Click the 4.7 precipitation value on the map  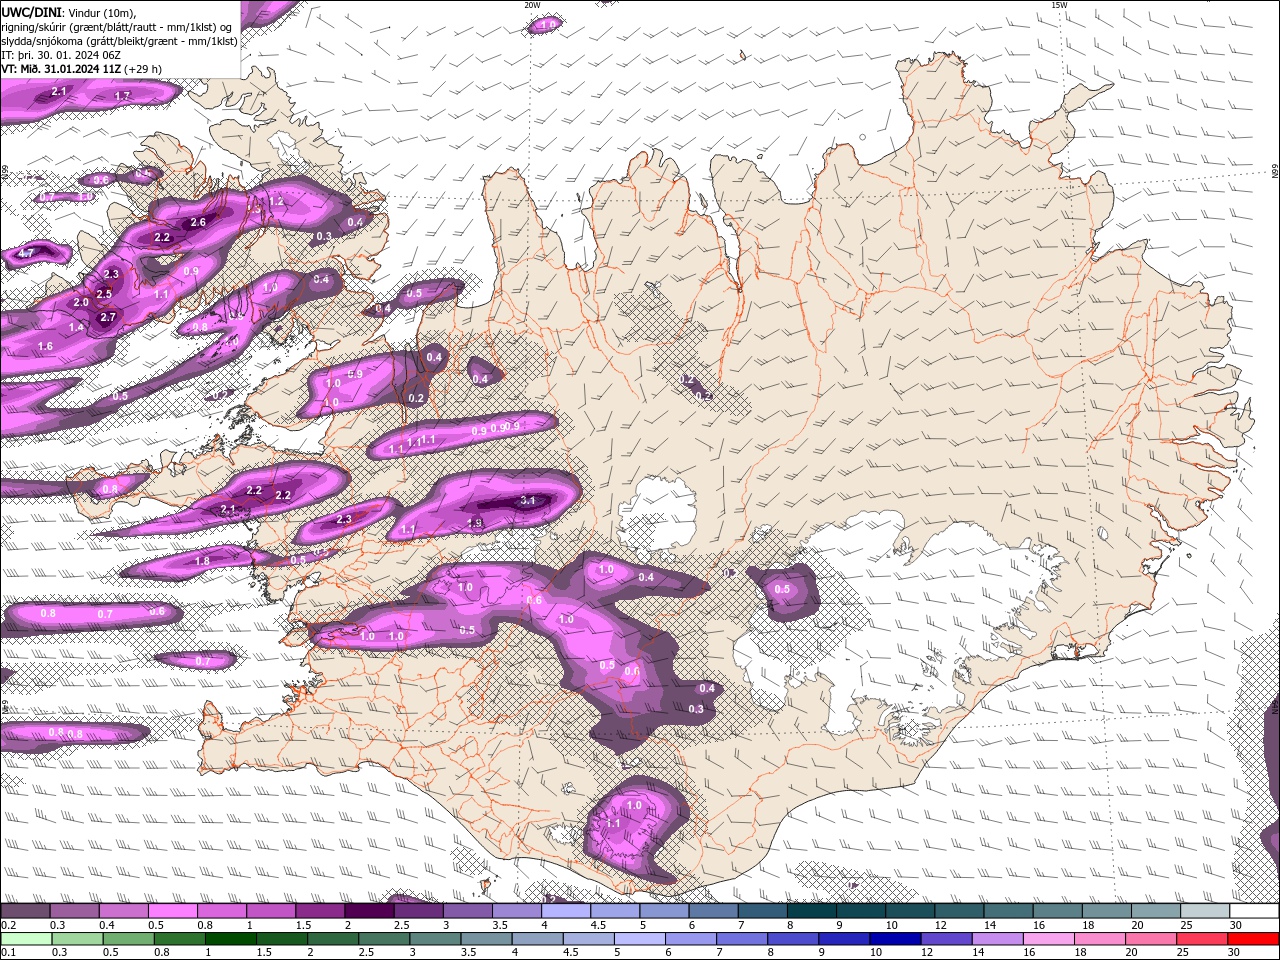(x=26, y=253)
